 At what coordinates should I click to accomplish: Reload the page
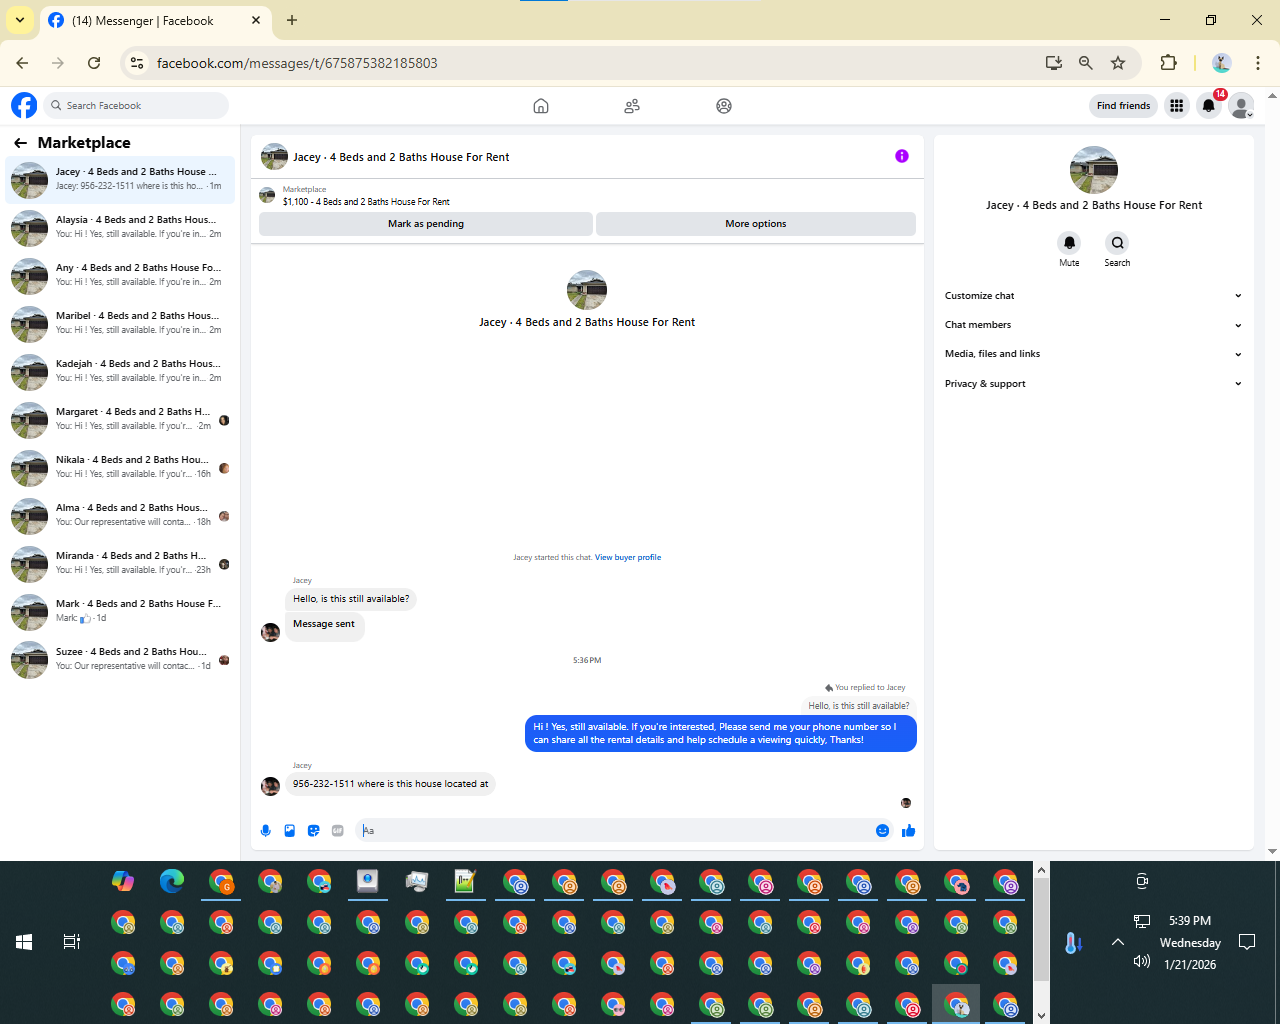click(x=94, y=63)
